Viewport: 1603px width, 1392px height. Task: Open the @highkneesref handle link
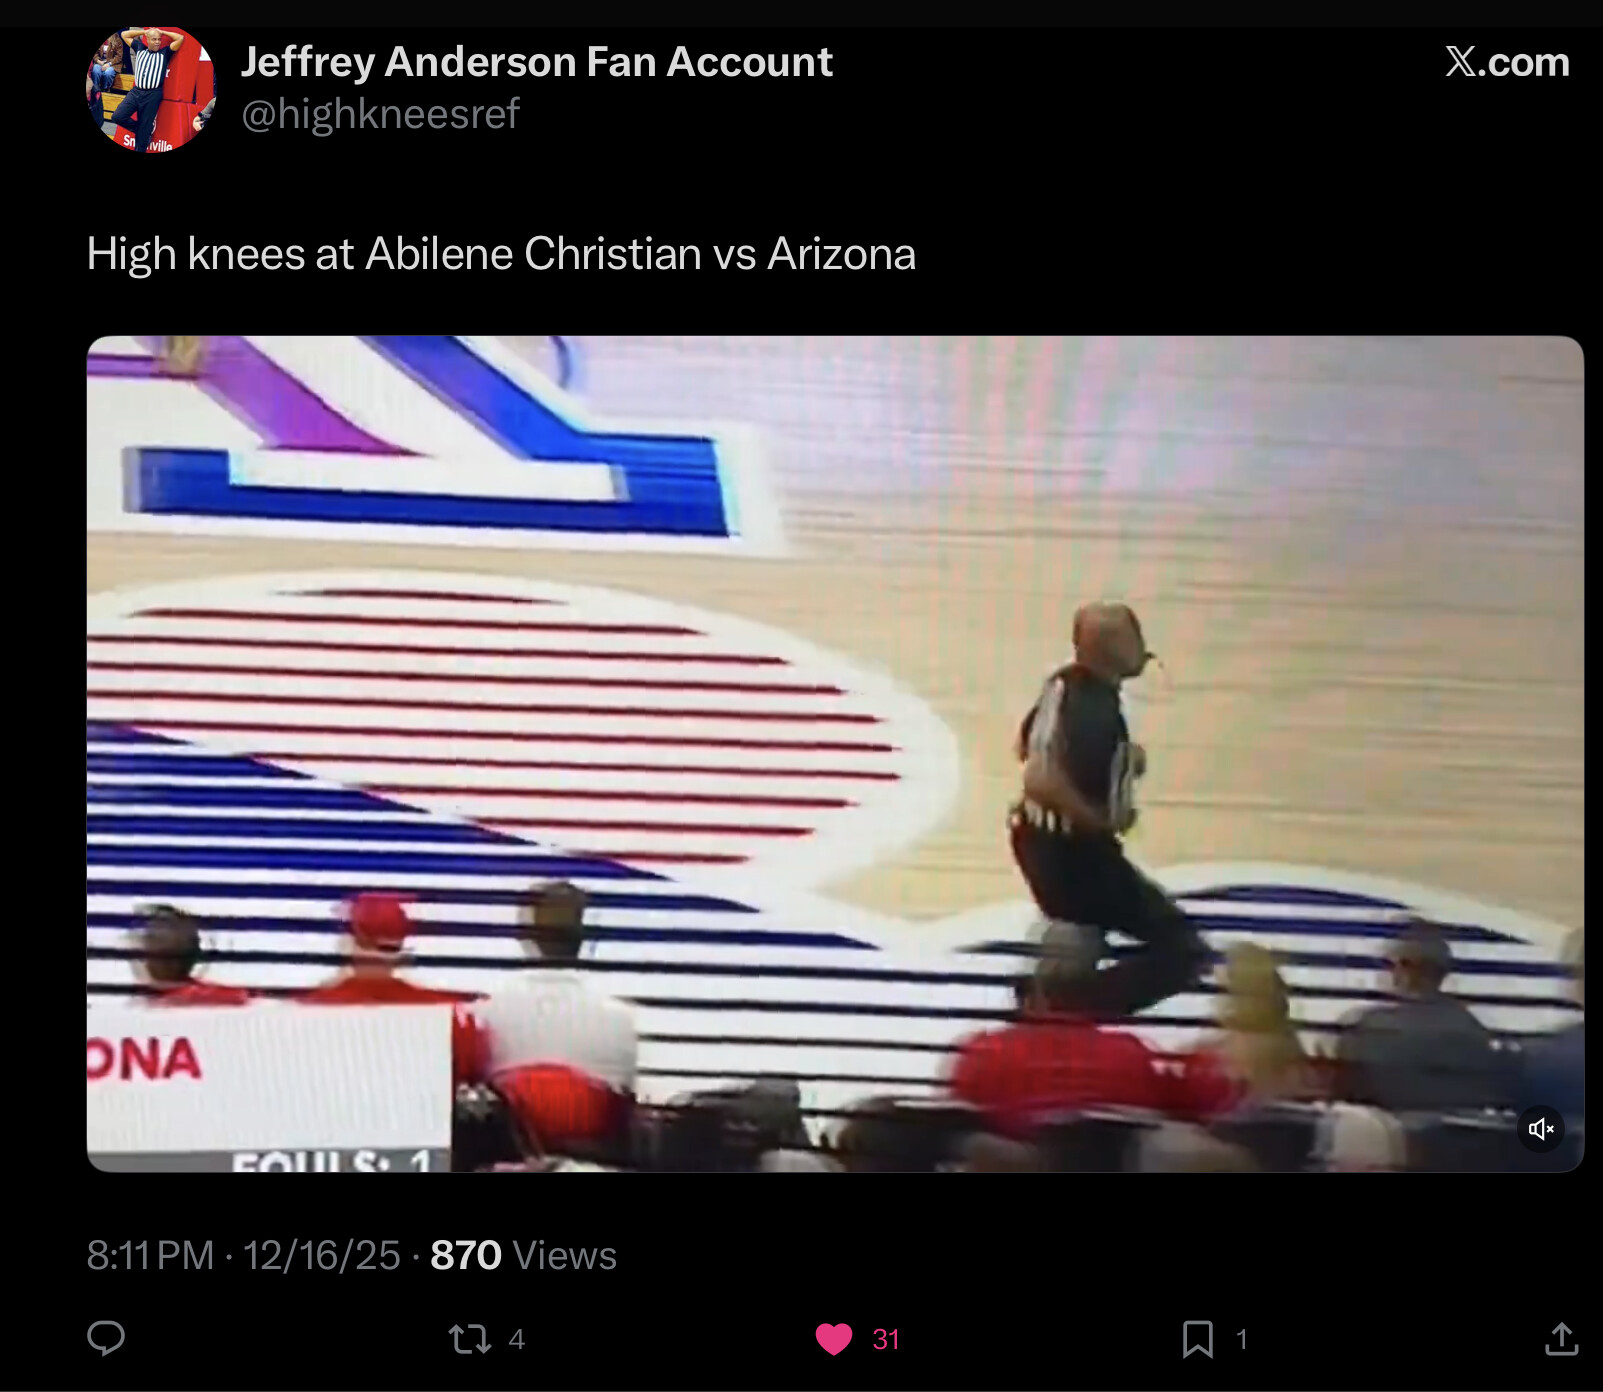tap(380, 114)
